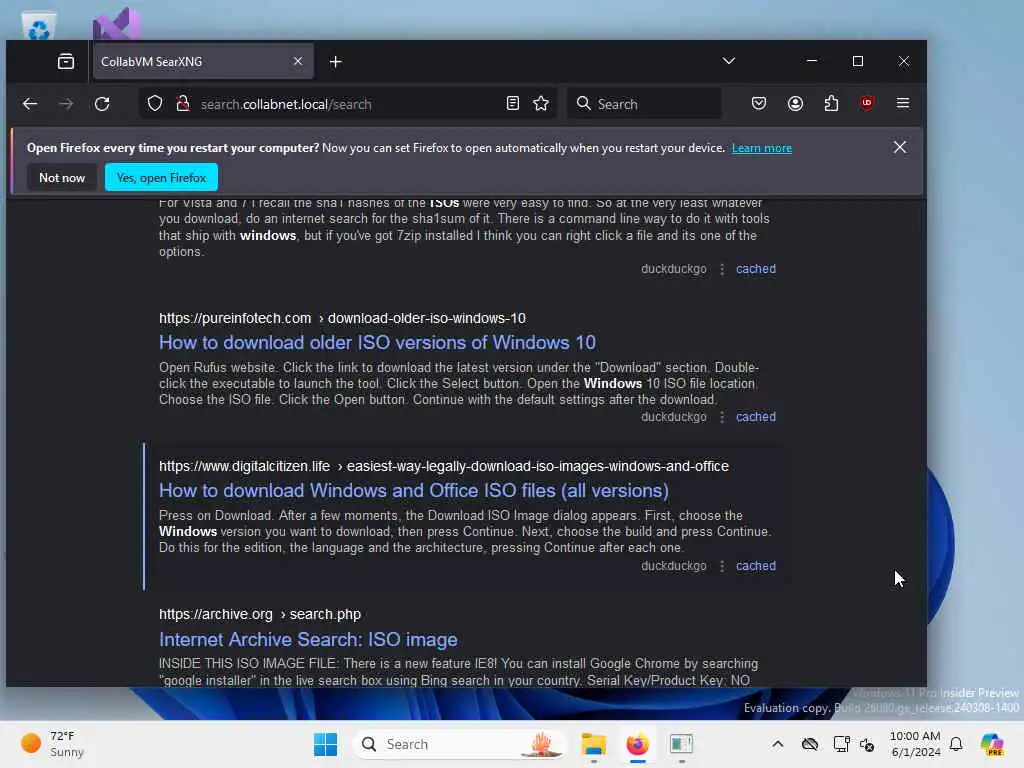Click the taskbar Search box

460,744
